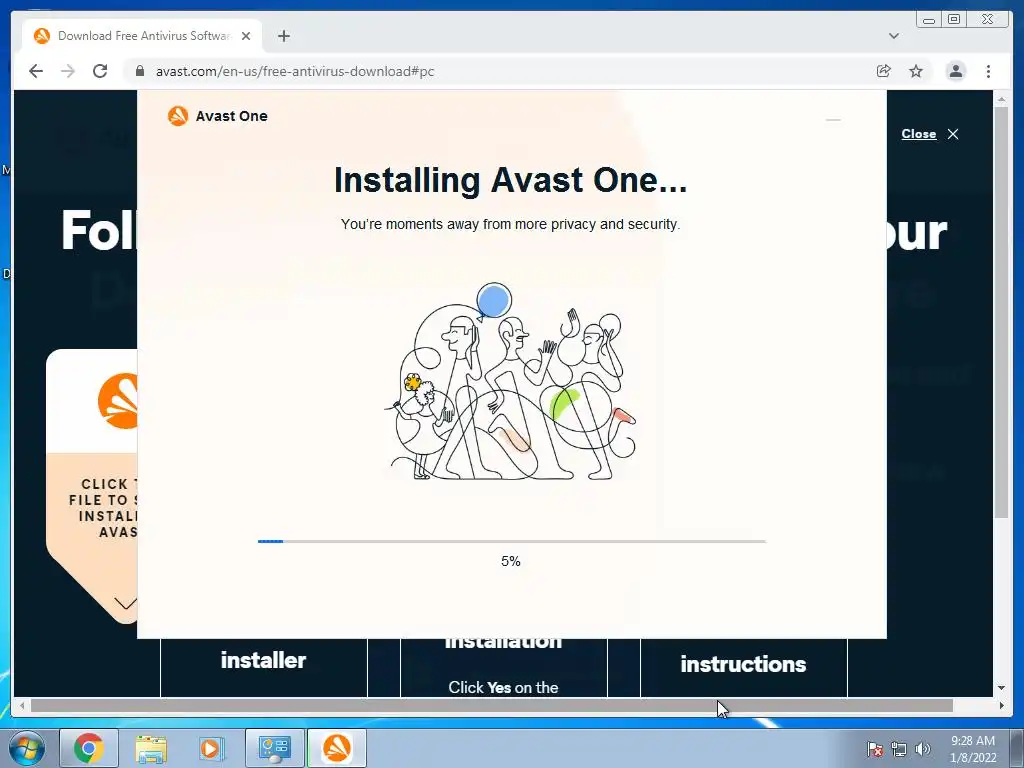Click the down chevron on Avast card
Screen dimensions: 1024x768
click(x=125, y=602)
